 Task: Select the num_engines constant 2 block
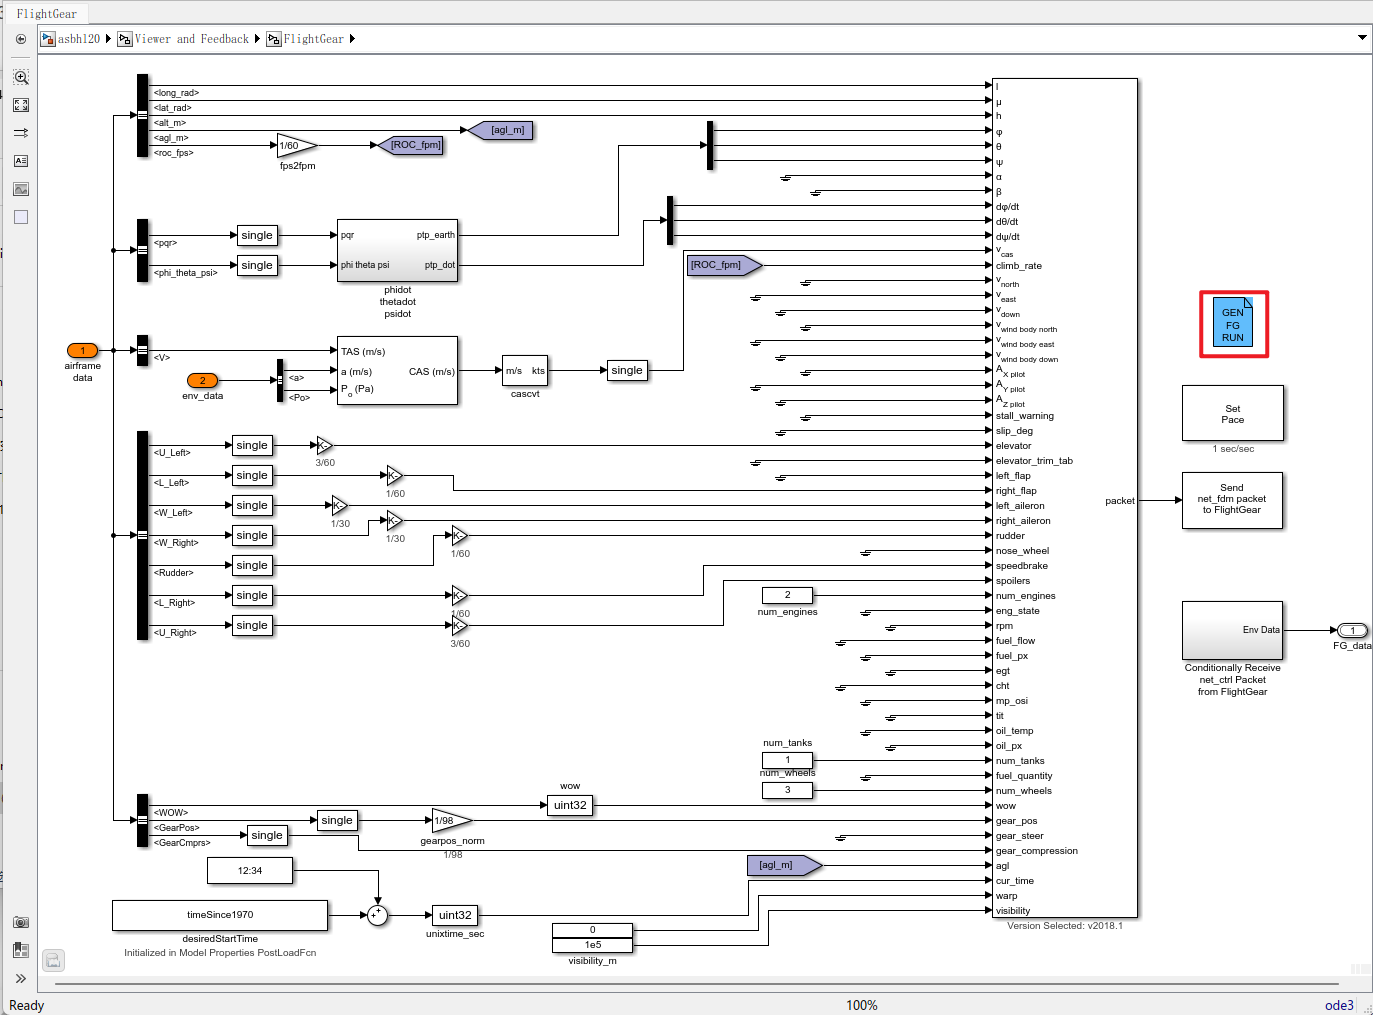tap(787, 595)
